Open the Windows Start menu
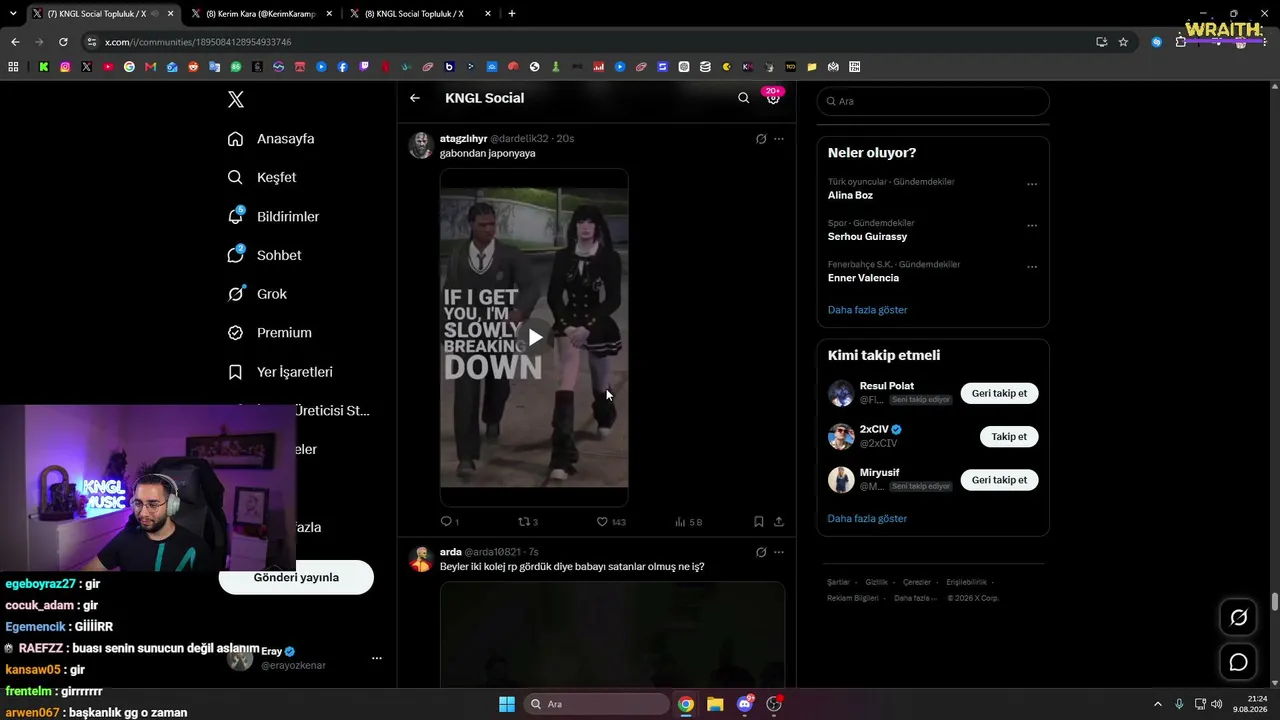 [x=507, y=704]
